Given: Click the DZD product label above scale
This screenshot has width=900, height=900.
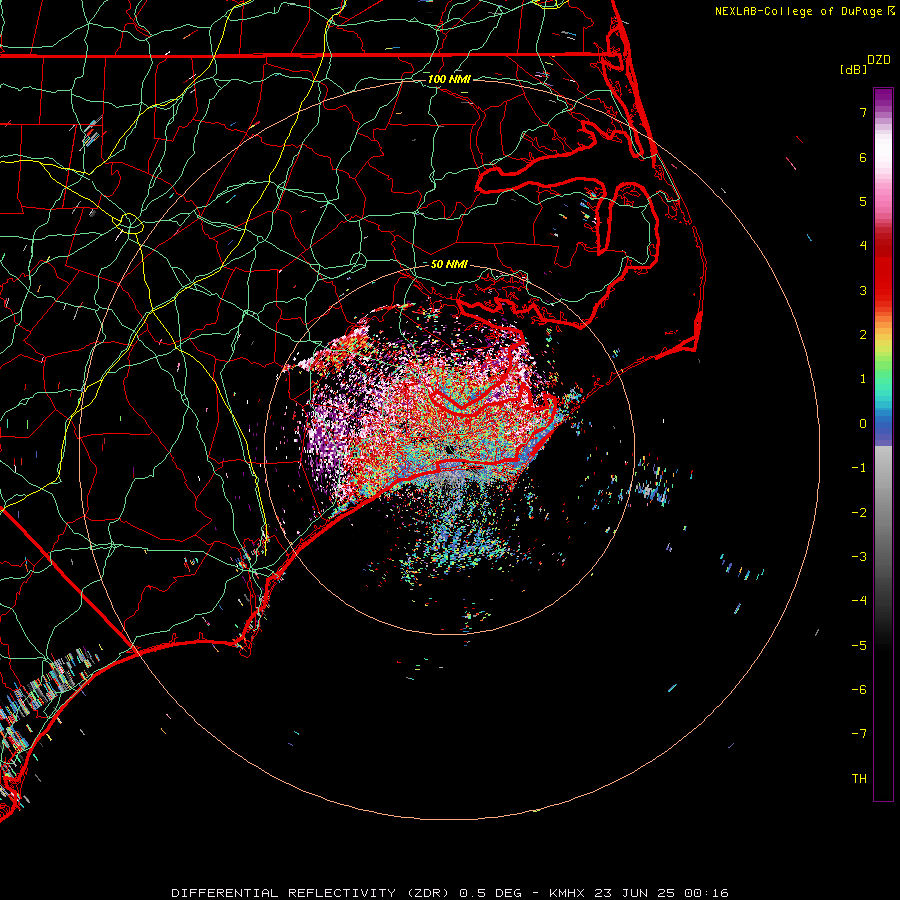Looking at the screenshot, I should (x=879, y=60).
